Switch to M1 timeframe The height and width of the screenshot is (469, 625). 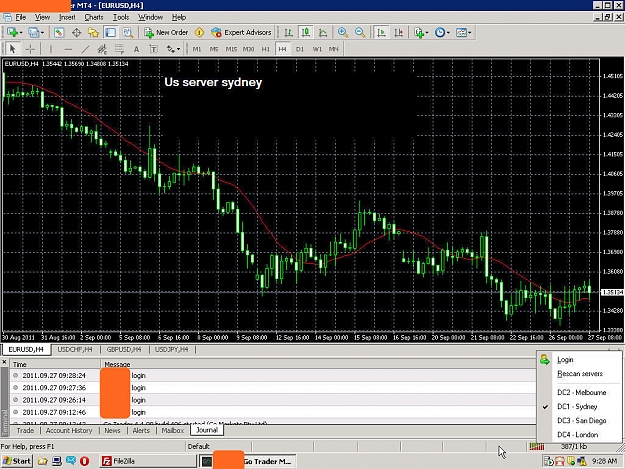click(x=197, y=49)
